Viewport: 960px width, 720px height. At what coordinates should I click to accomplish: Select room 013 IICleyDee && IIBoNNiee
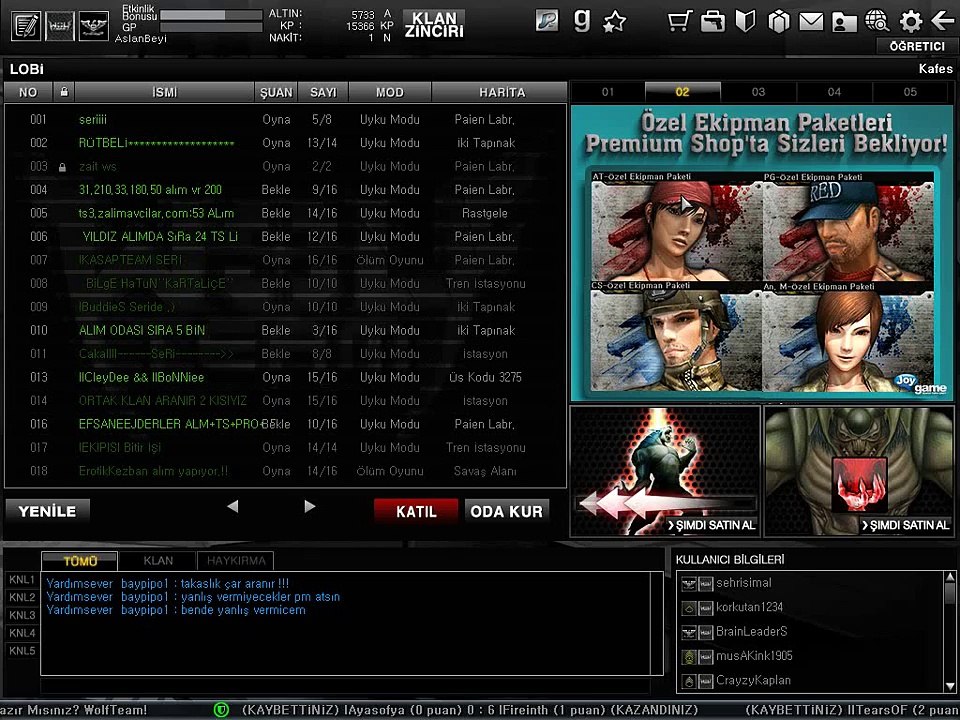(285, 377)
